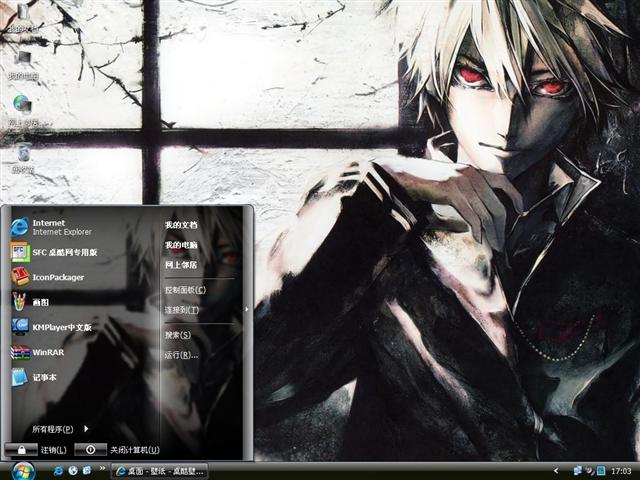This screenshot has height=480, width=640.
Task: Click the 注销(L) log off button
Action: [x=36, y=450]
